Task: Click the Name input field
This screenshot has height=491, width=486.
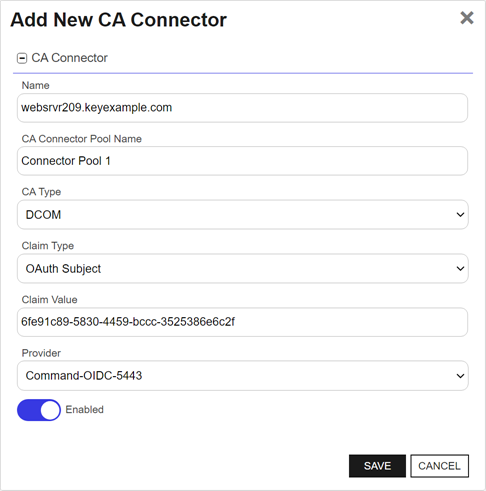Action: (x=242, y=108)
